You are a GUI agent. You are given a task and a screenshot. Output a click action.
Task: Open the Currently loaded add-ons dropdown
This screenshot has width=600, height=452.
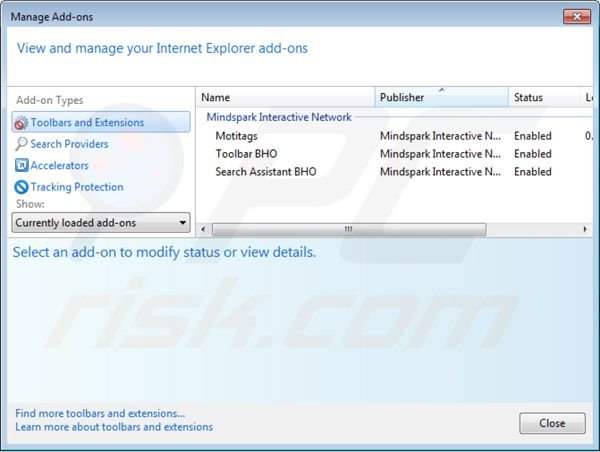click(x=101, y=223)
